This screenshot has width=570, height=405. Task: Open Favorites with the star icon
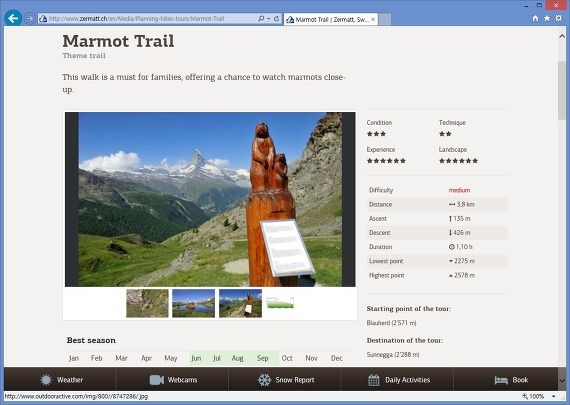(547, 18)
